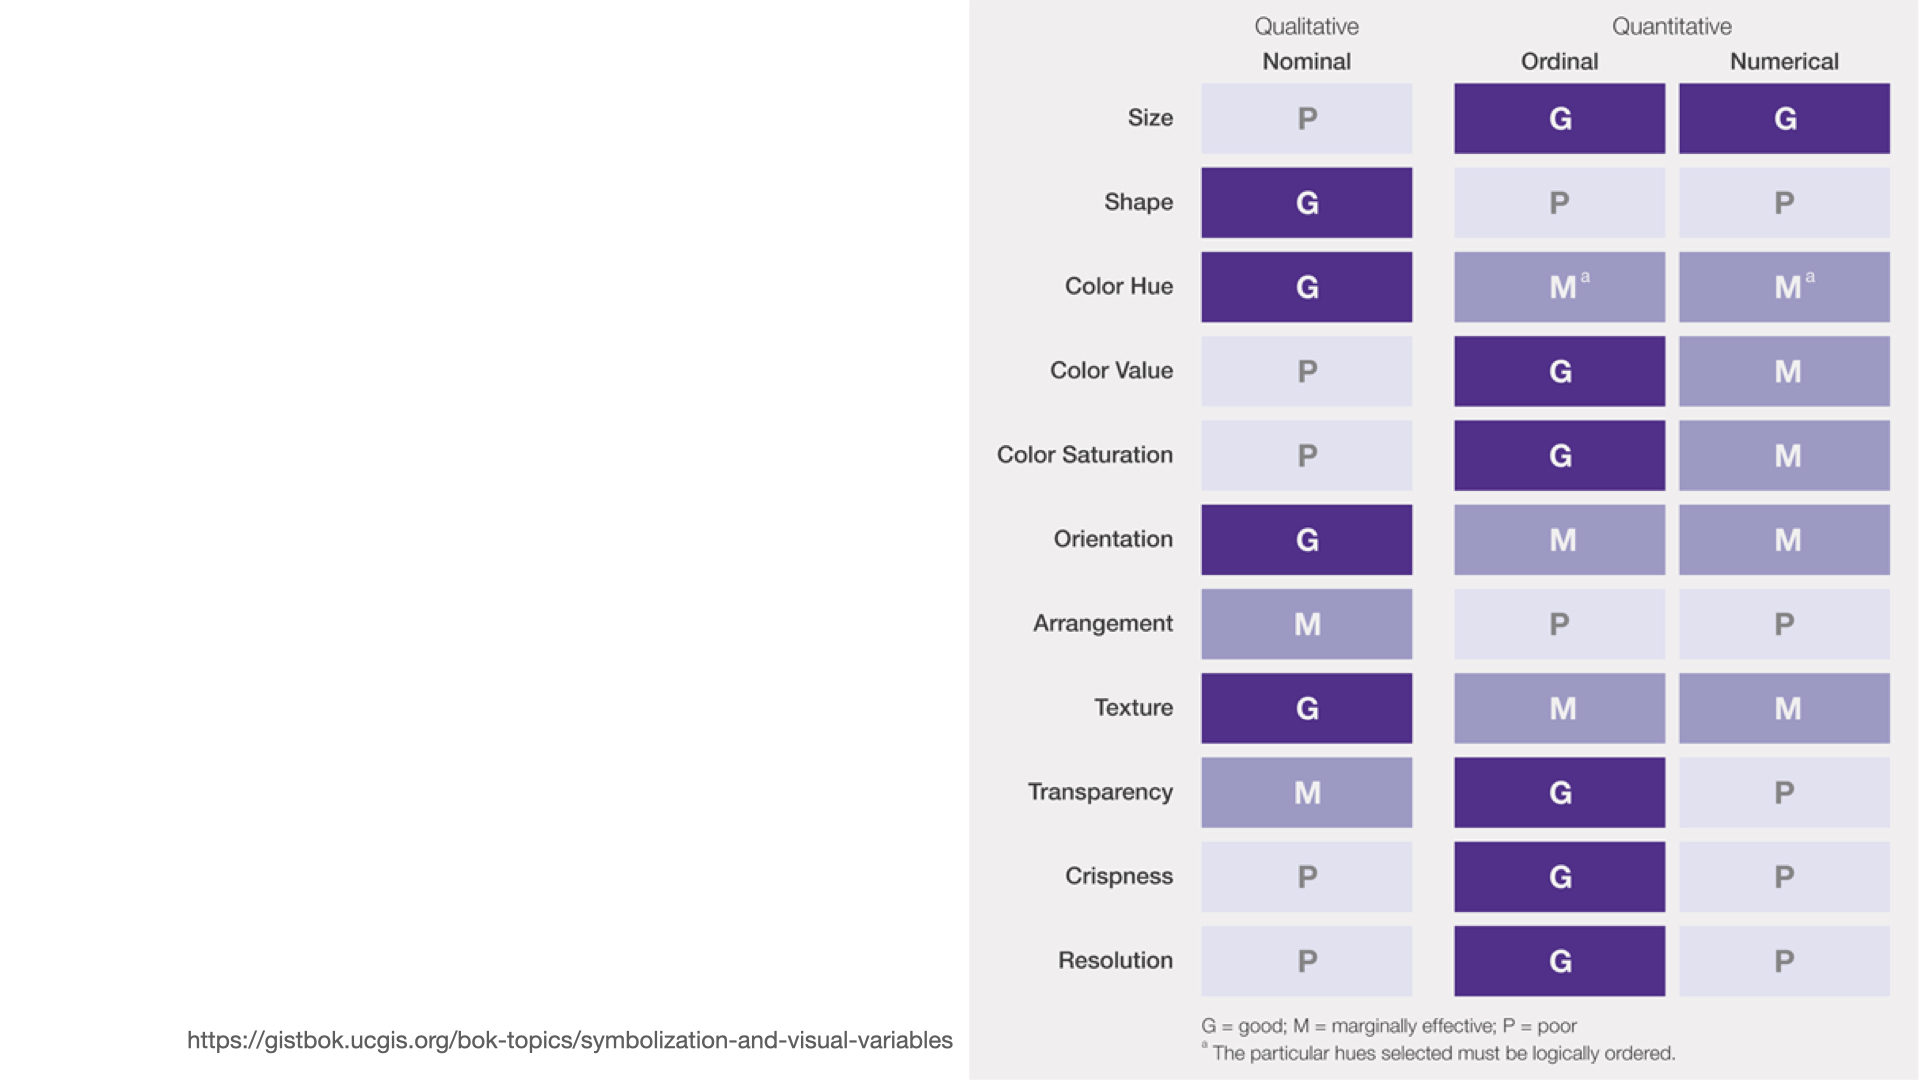
Task: Select Crispness Numerical P cell
Action: 1784,876
